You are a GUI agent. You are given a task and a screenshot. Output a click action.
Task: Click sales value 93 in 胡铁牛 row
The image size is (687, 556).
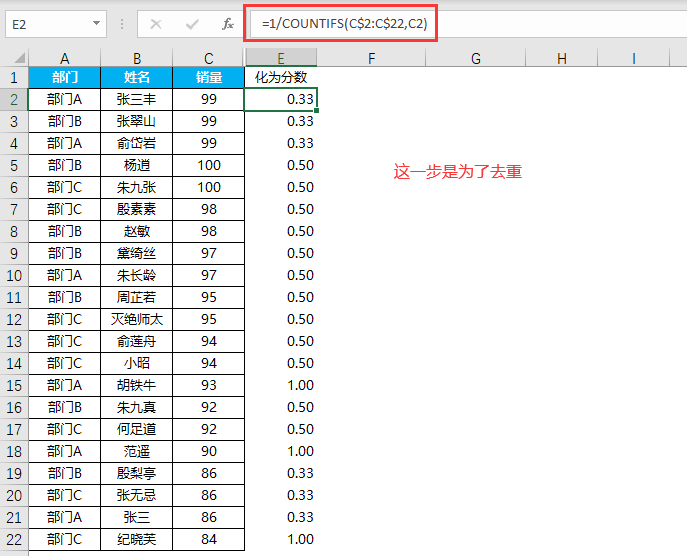point(209,386)
